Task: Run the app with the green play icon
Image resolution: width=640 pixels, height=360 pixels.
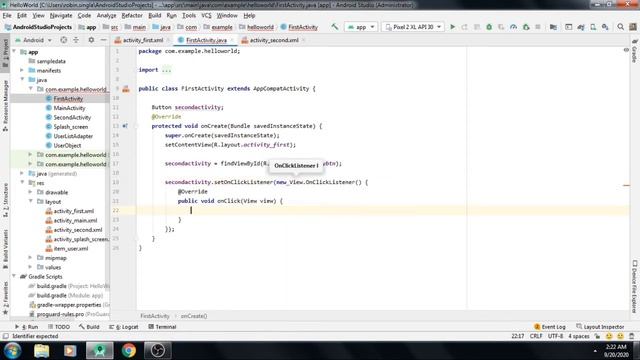Action: pos(453,27)
